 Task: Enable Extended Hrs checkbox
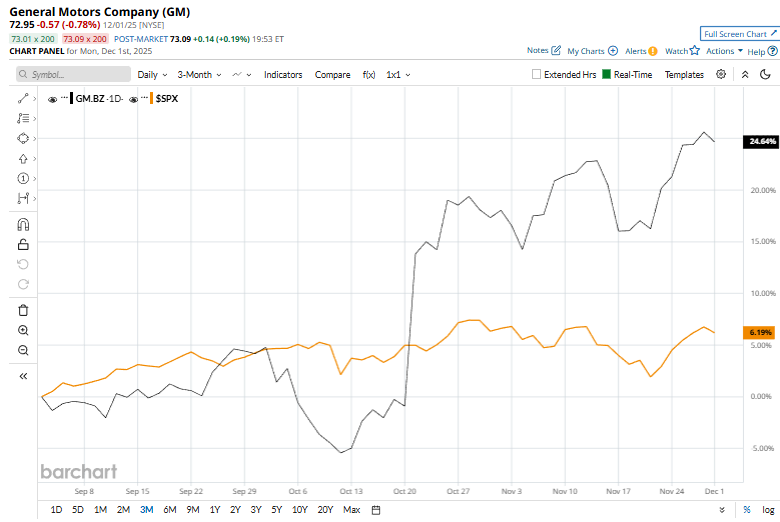point(536,74)
